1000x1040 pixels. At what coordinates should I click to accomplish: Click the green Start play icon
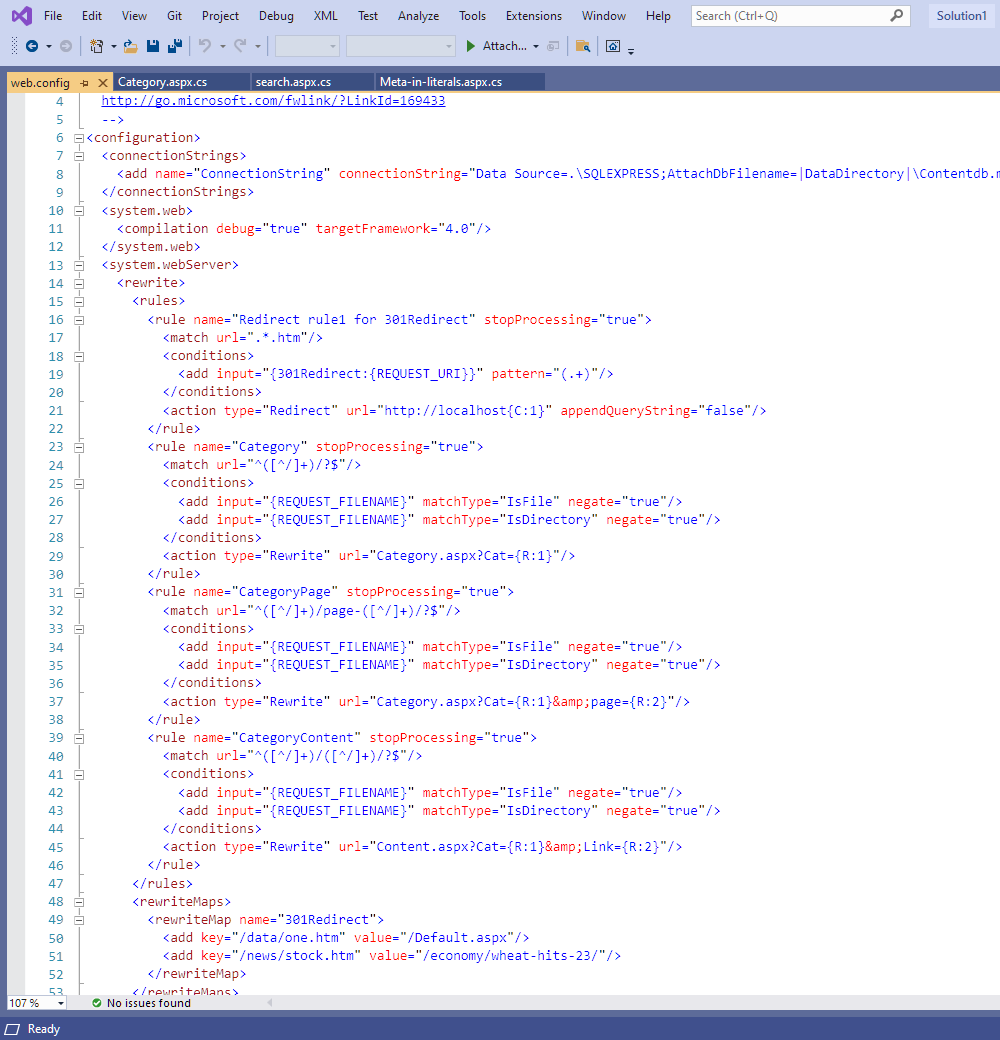(471, 46)
